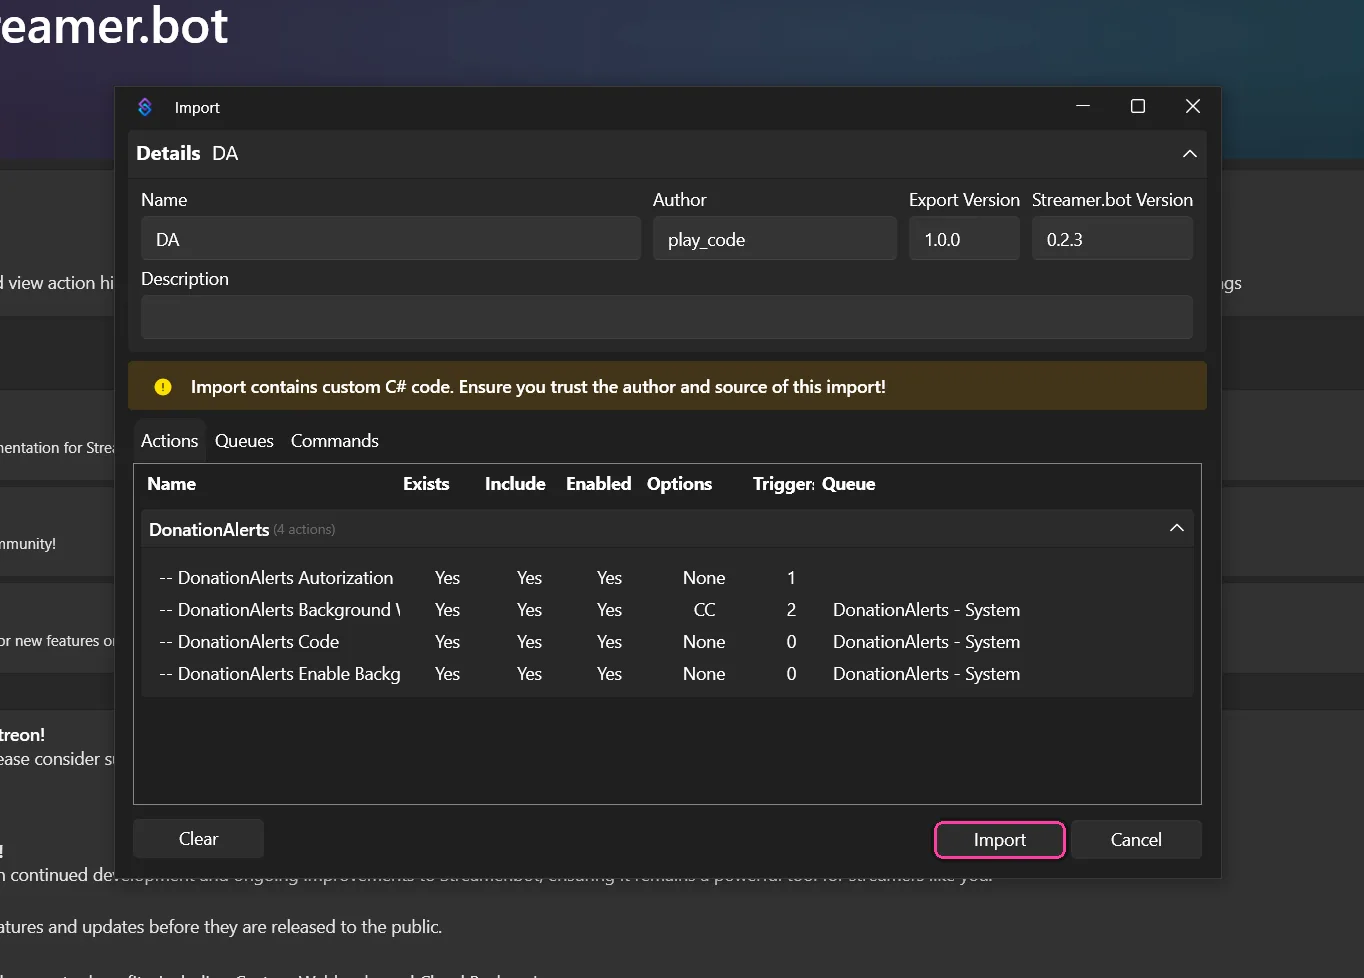Click the Enabled column header
The image size is (1364, 978).
click(x=598, y=484)
